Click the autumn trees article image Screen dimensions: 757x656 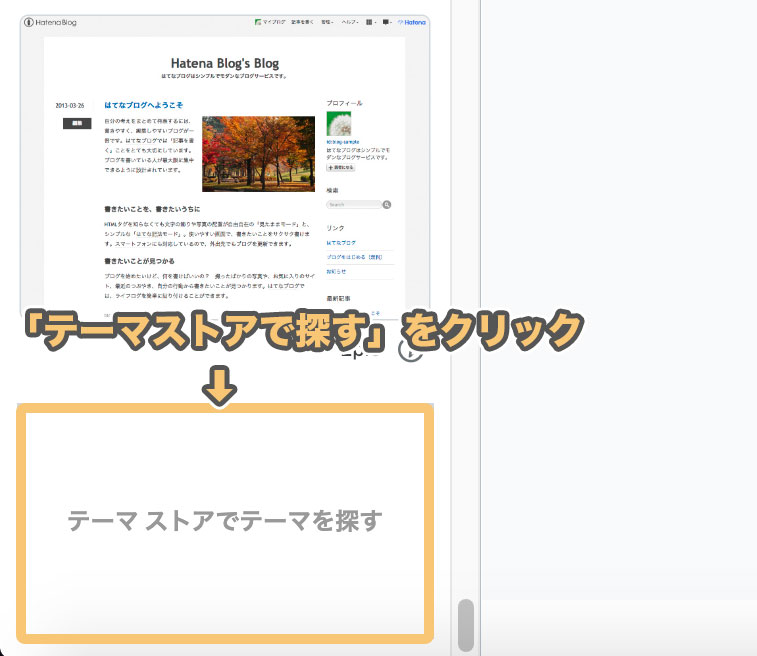258,153
